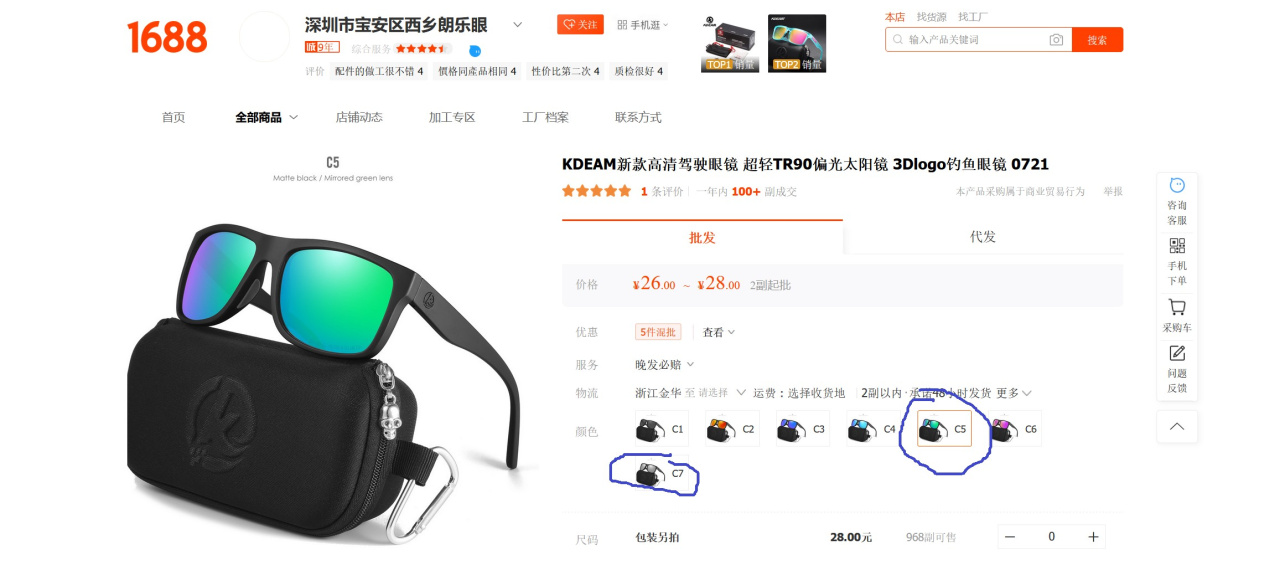Increase quantity with the plus stepper

click(x=1093, y=537)
